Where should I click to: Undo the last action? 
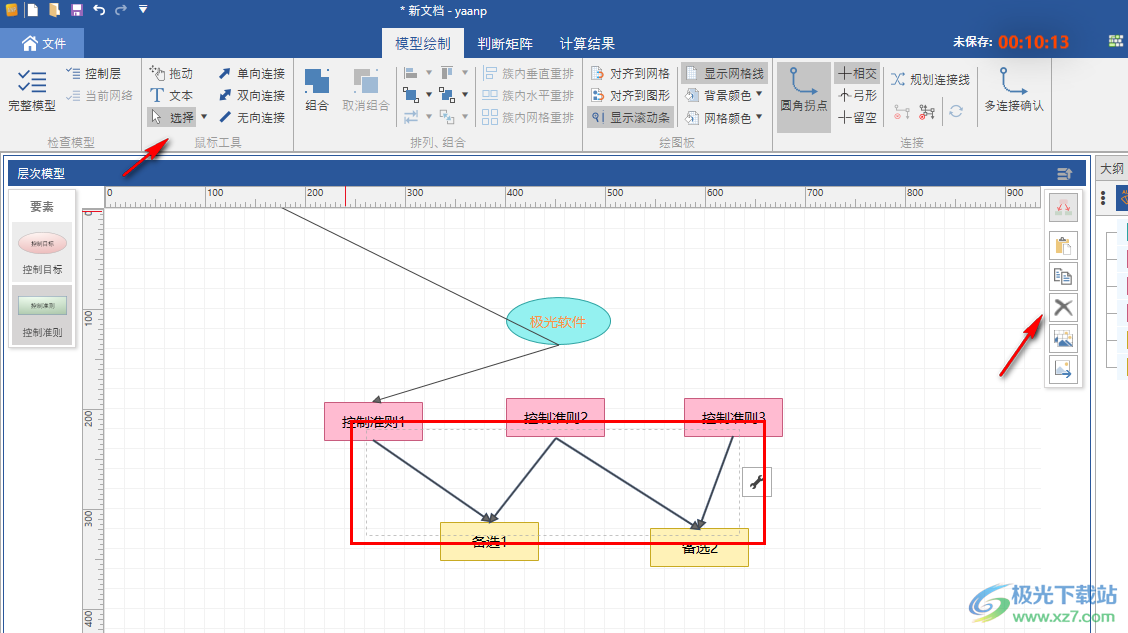[x=99, y=10]
